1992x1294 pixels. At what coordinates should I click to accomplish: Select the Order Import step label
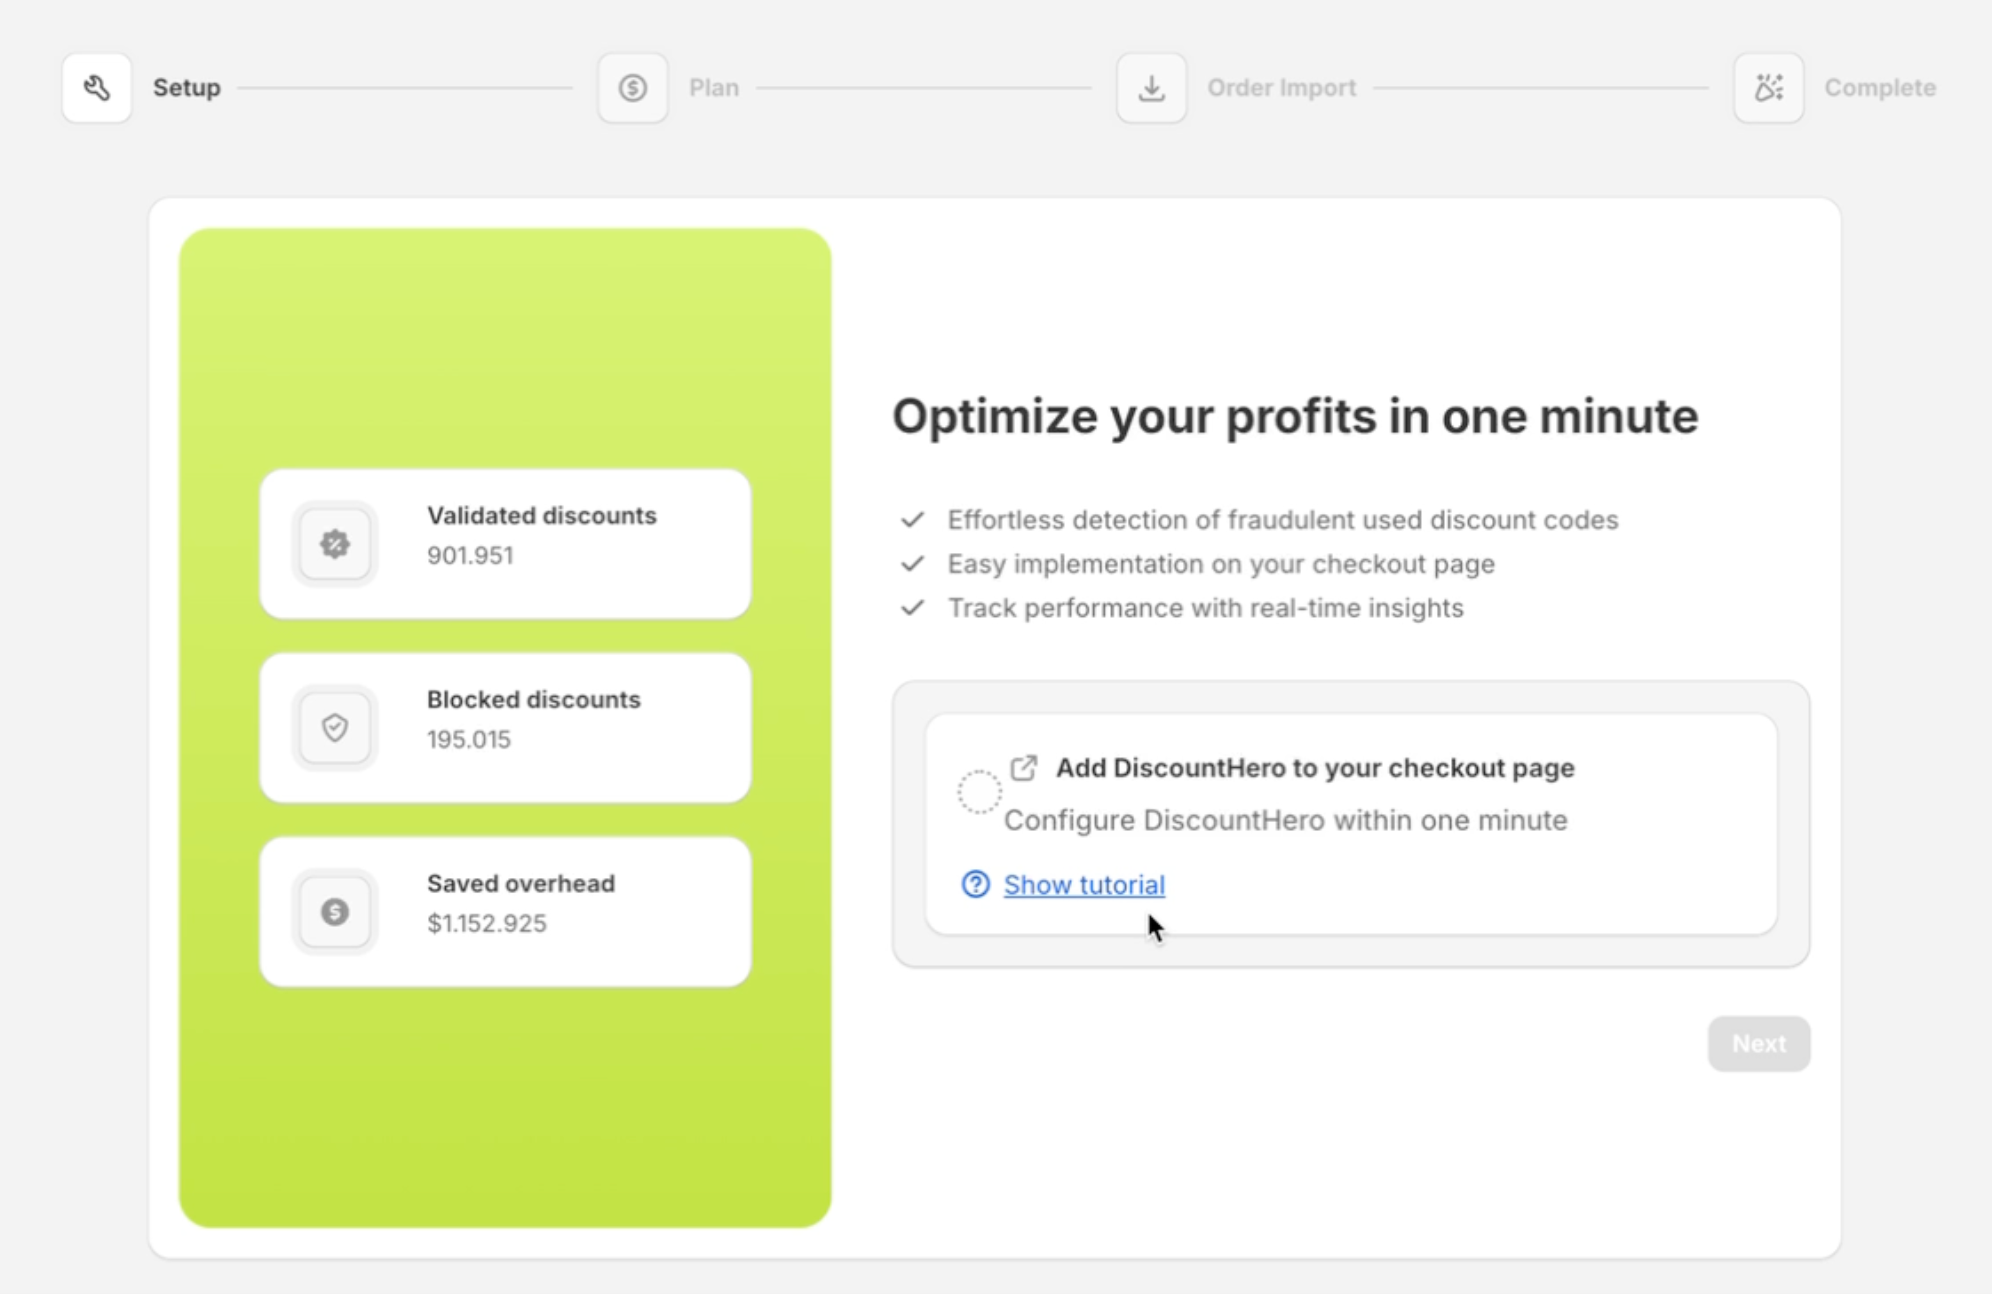[1282, 88]
